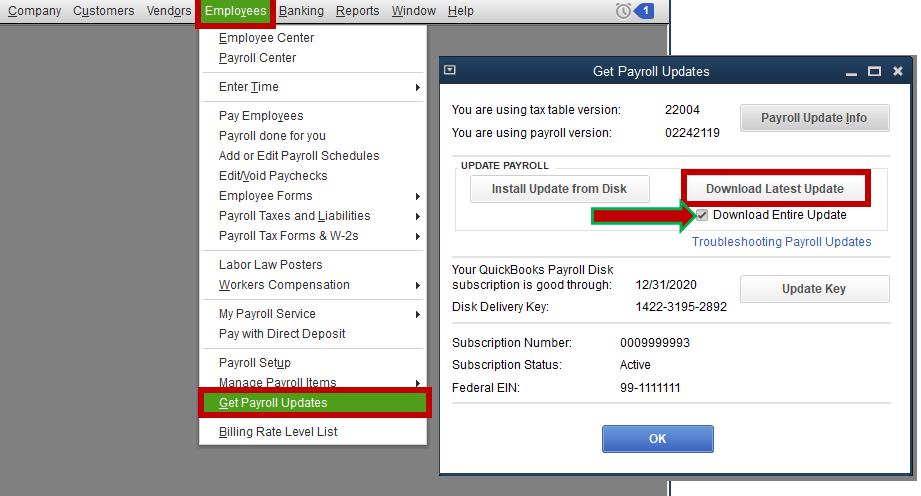Open the Window menu
The image size is (921, 496).
click(x=414, y=11)
